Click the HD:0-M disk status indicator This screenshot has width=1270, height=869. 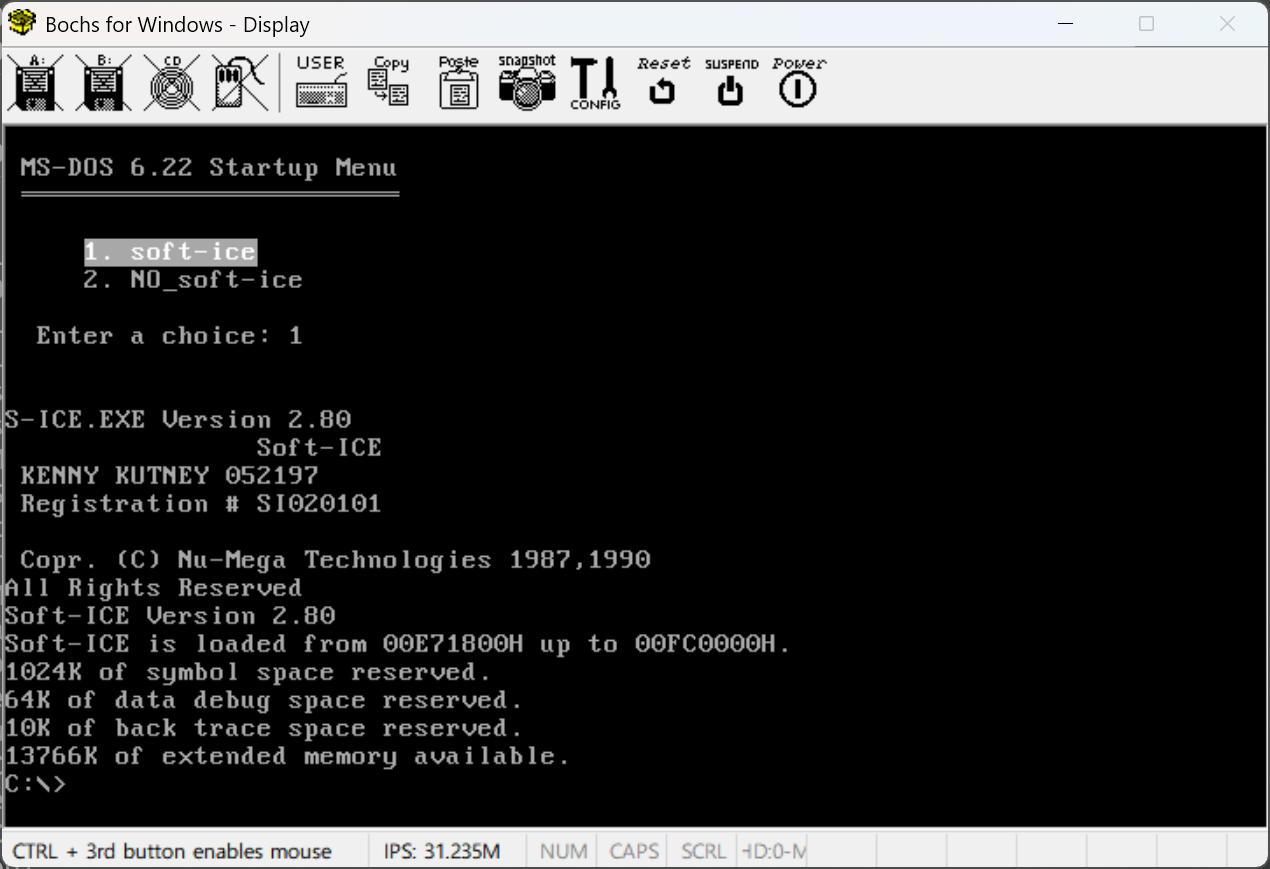click(773, 851)
